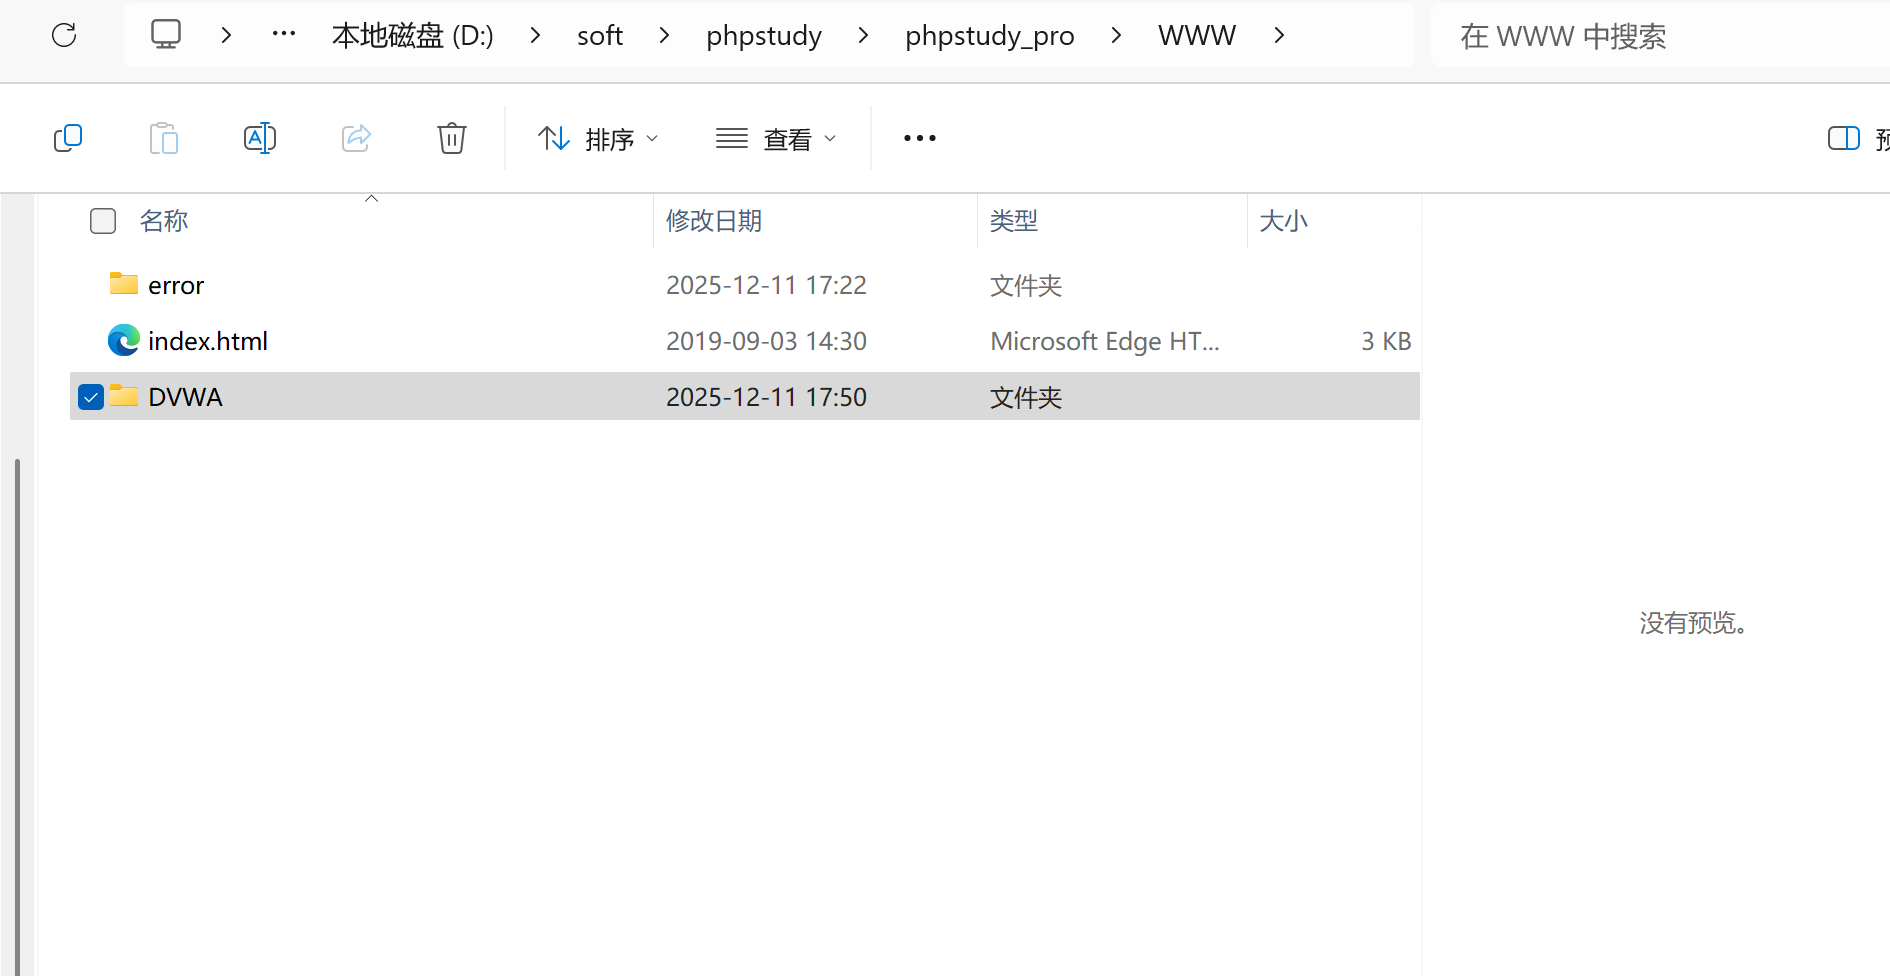Image resolution: width=1890 pixels, height=976 pixels.
Task: Click the Delete trash can icon
Action: pos(452,138)
